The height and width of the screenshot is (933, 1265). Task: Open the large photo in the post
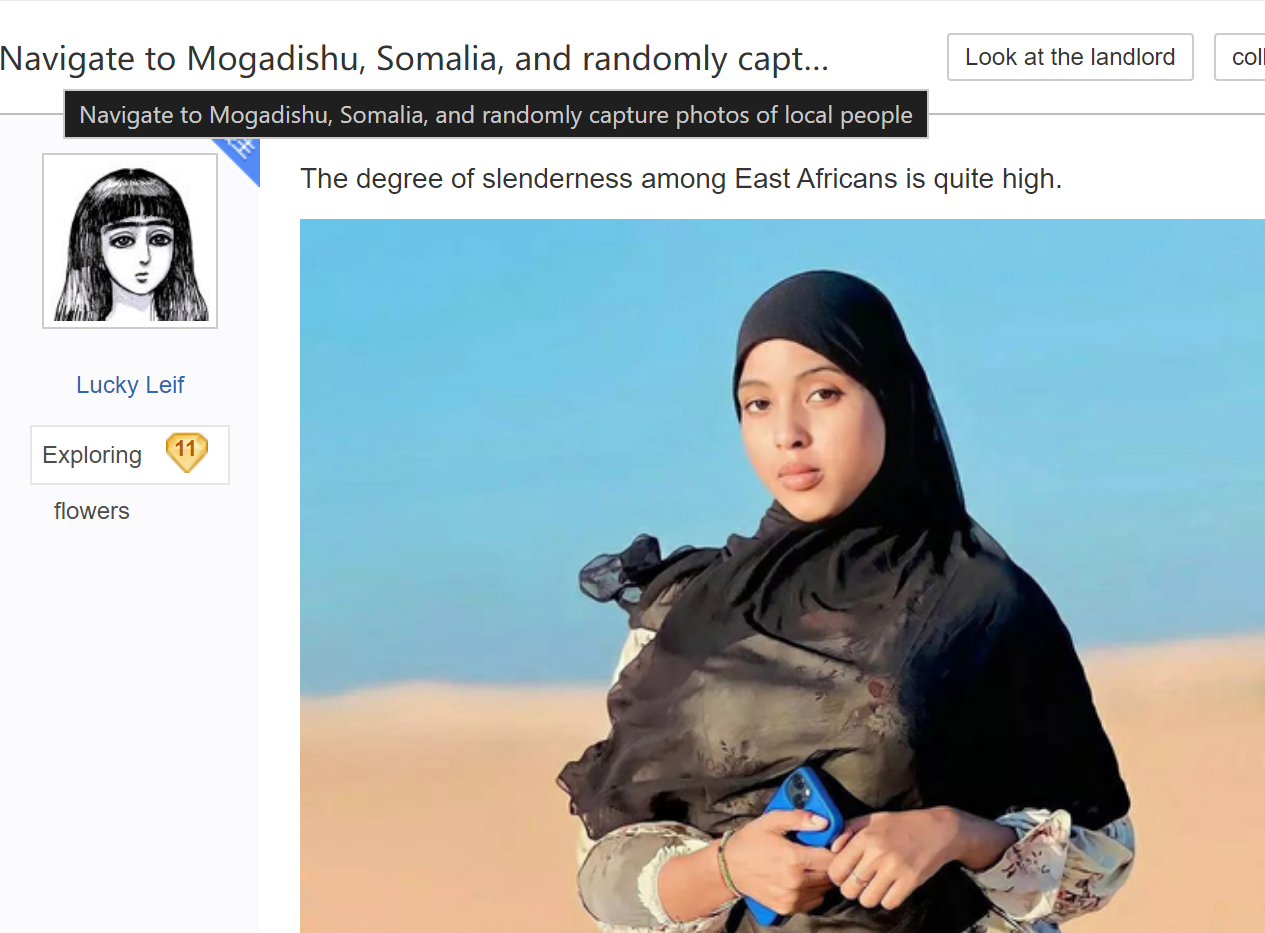coord(782,576)
